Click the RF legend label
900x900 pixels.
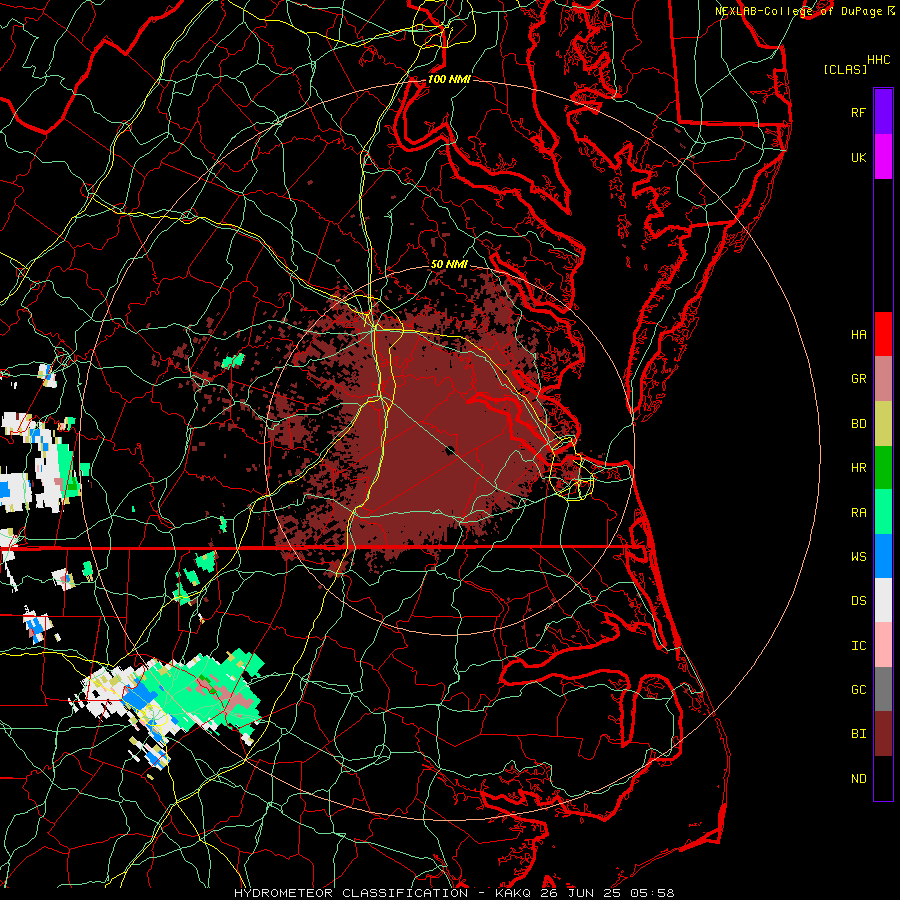tap(859, 112)
